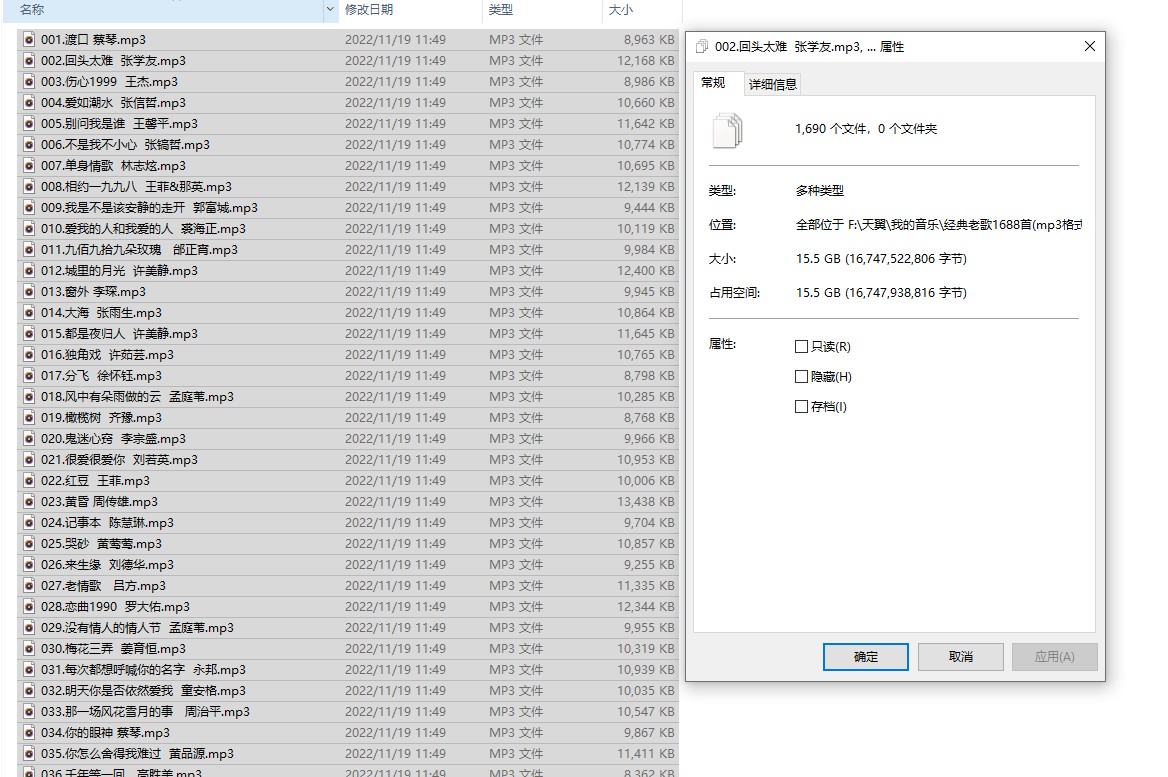Select file name 033.那一场风花雪月的事 周治平.mp3

click(145, 712)
